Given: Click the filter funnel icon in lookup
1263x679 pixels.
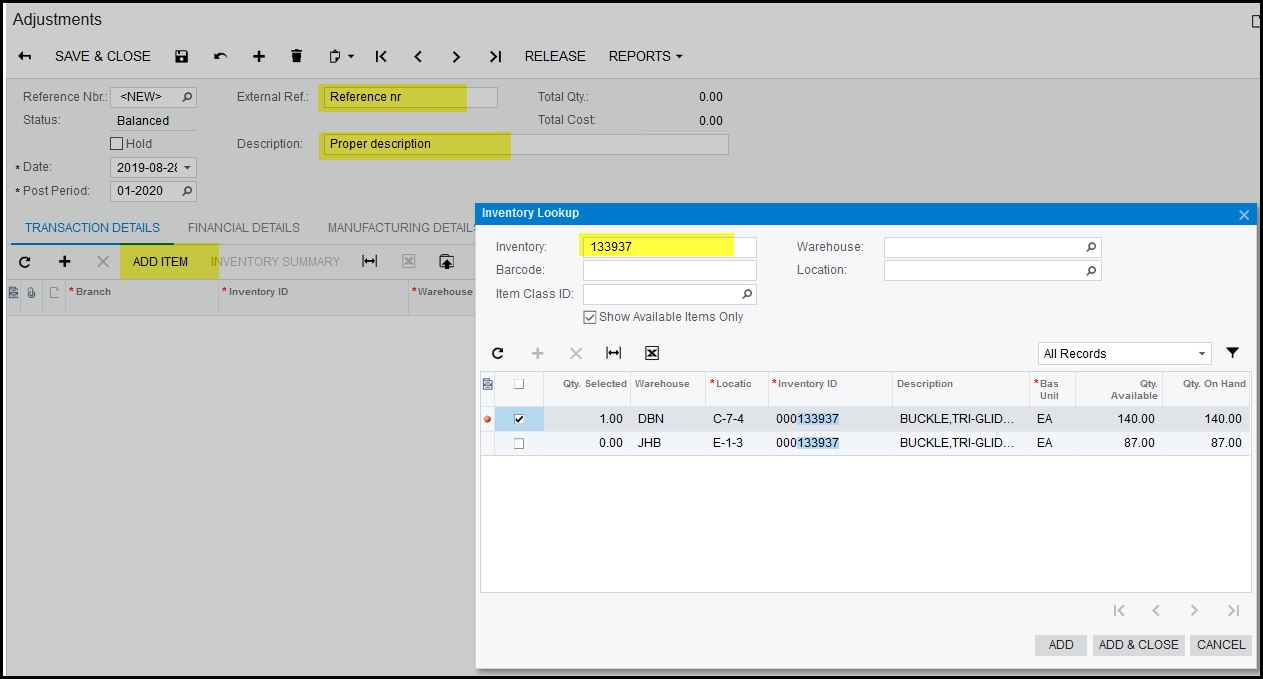Looking at the screenshot, I should tap(1233, 353).
